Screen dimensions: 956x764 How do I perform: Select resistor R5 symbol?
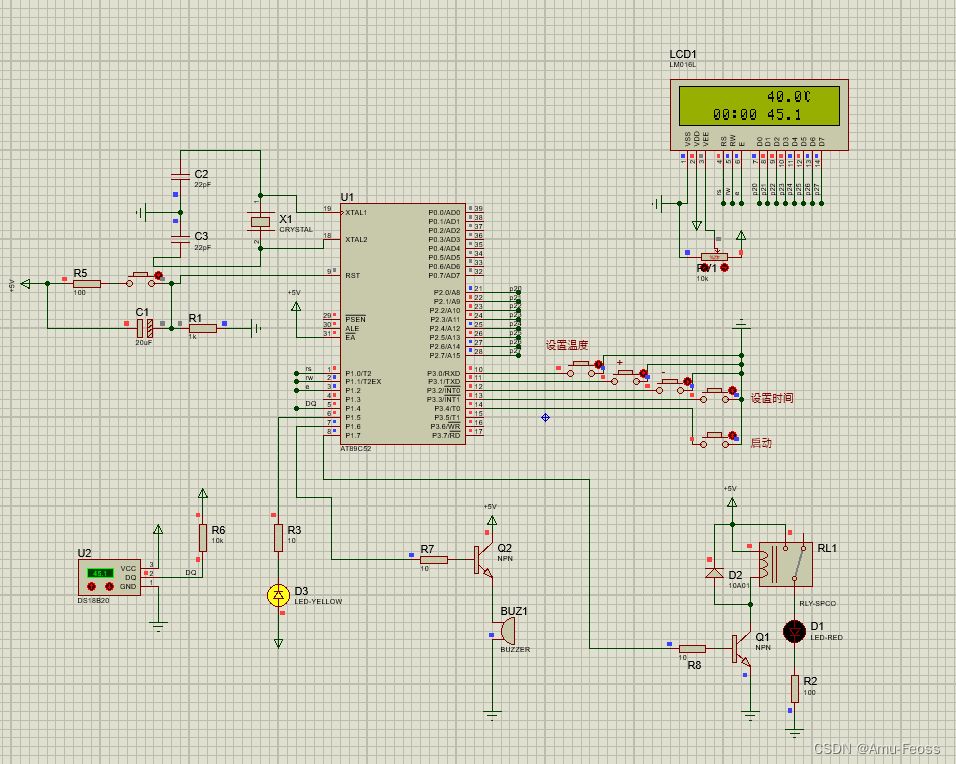pos(87,284)
